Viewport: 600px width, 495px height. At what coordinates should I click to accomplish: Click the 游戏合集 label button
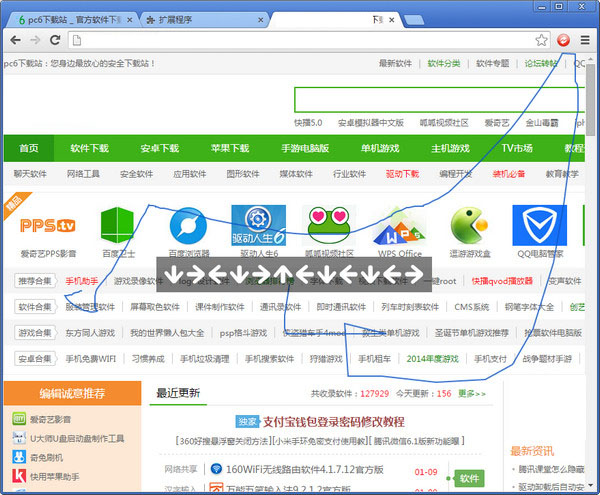click(x=35, y=333)
